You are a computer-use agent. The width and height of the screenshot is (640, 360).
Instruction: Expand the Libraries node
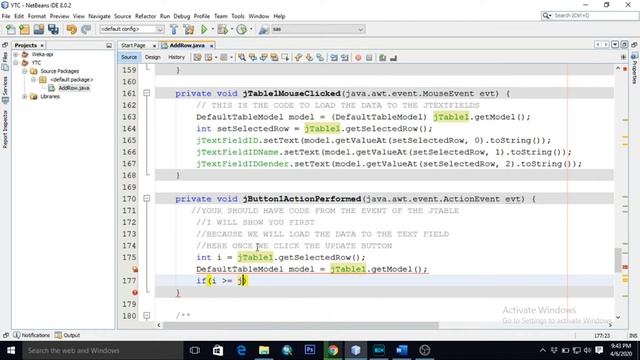pos(24,97)
